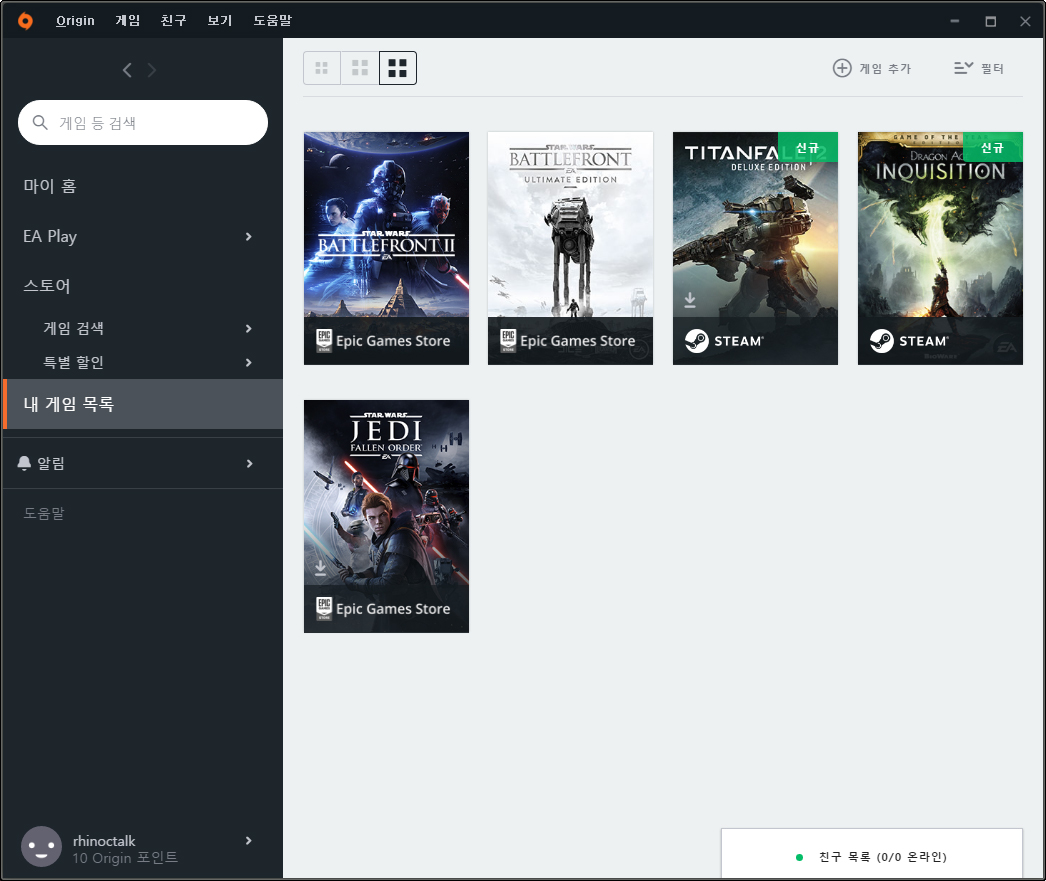The height and width of the screenshot is (881, 1046).
Task: Focus the 게임 등 검색 field
Action: tap(143, 123)
